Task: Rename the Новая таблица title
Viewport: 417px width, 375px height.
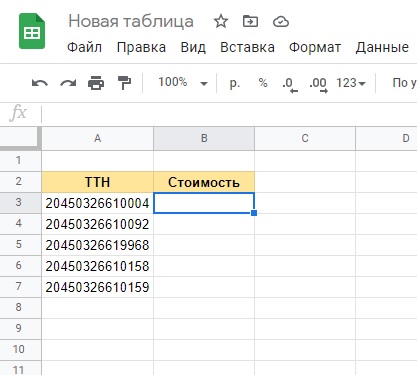Action: [x=131, y=22]
